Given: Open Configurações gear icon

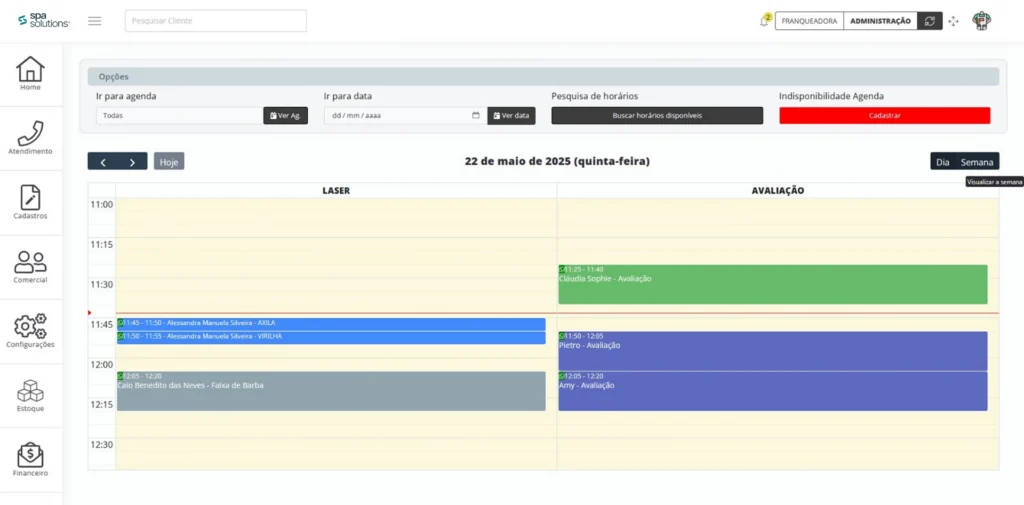Looking at the screenshot, I should (x=30, y=331).
